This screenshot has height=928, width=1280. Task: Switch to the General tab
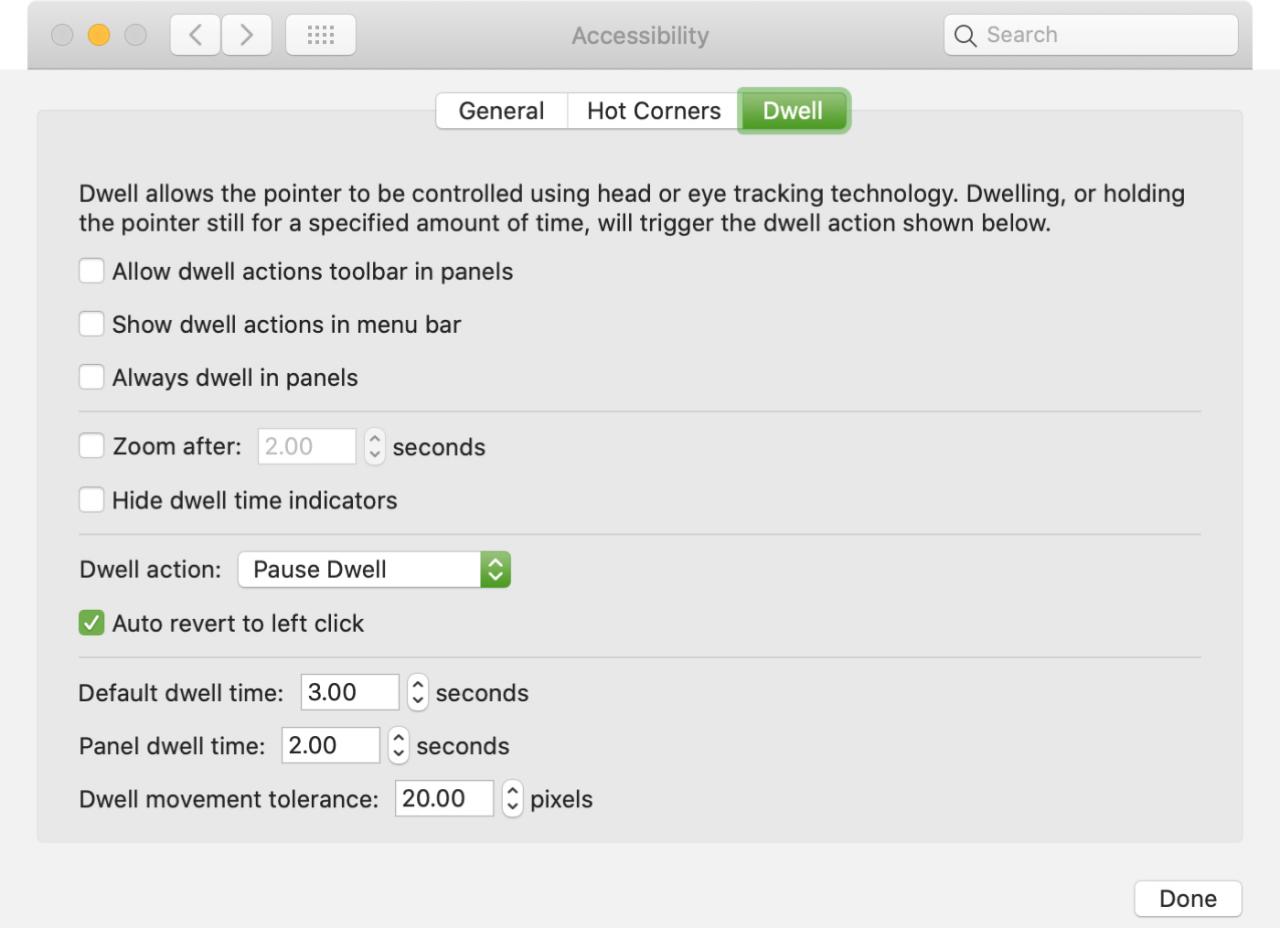click(501, 111)
